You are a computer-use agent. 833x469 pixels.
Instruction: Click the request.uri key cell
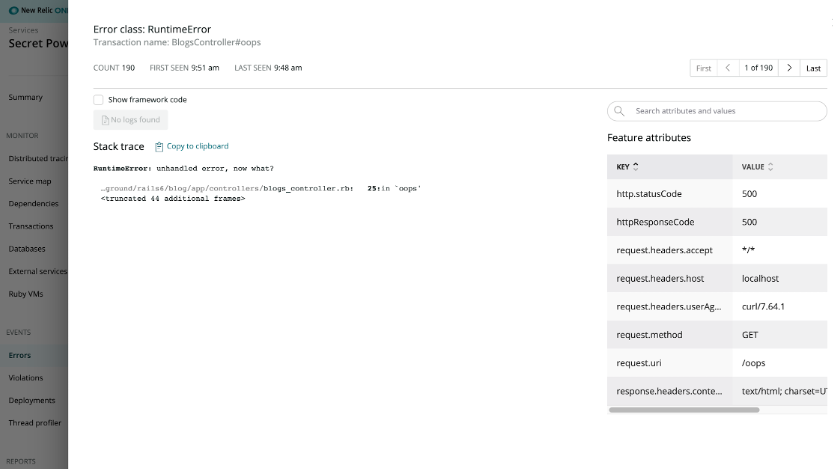point(669,363)
